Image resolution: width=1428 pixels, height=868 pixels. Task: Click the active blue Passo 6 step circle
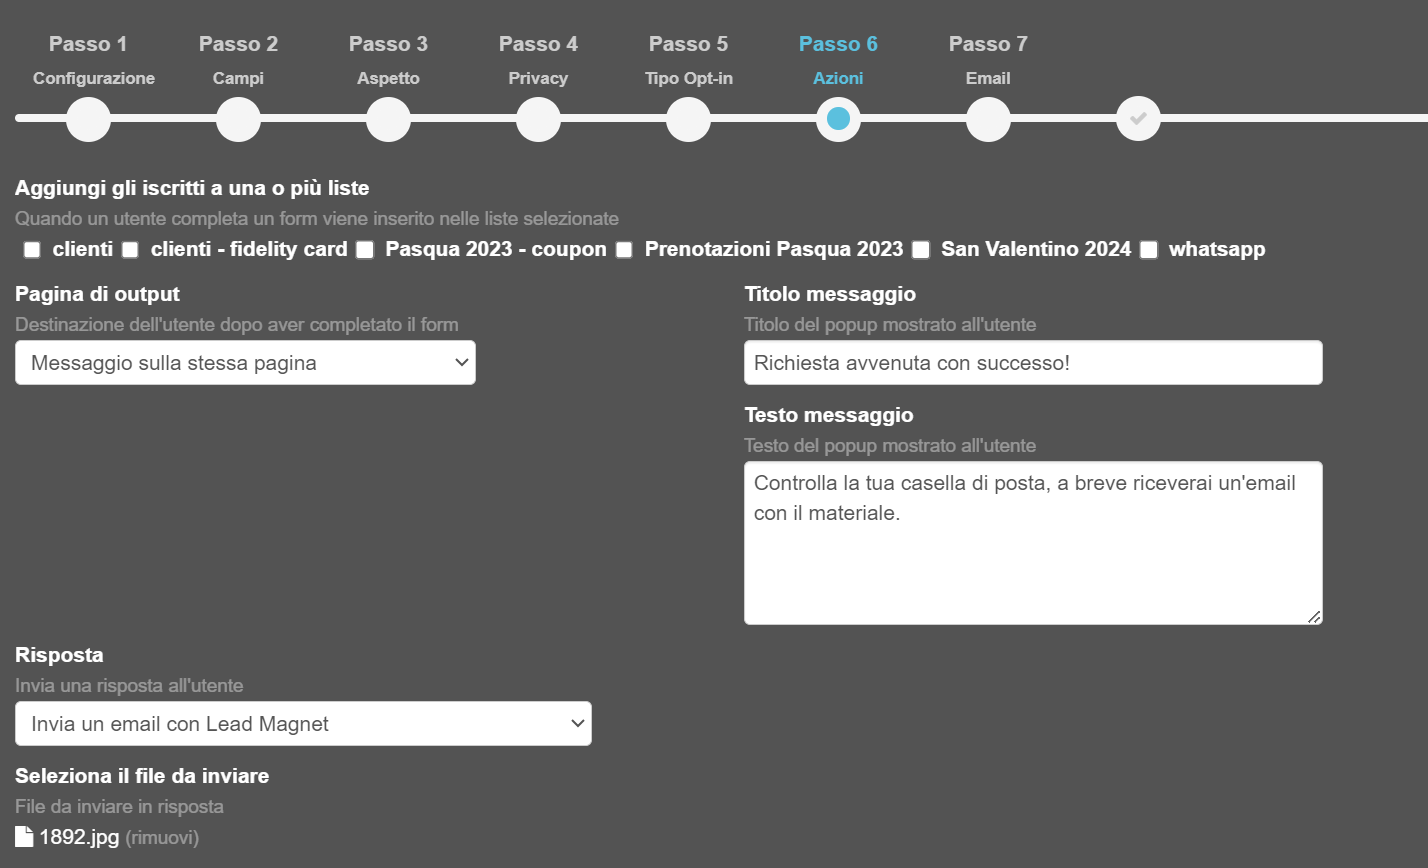(x=838, y=118)
